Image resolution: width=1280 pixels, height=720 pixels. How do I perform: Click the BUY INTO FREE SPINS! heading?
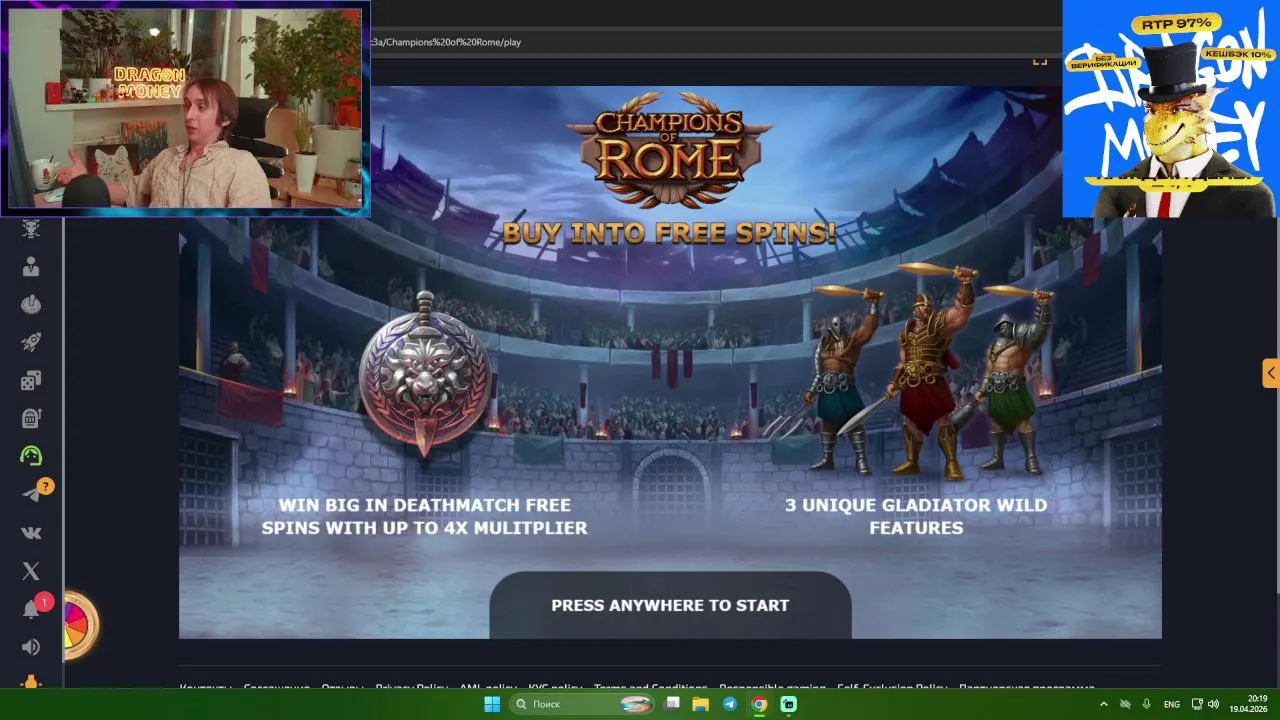669,233
